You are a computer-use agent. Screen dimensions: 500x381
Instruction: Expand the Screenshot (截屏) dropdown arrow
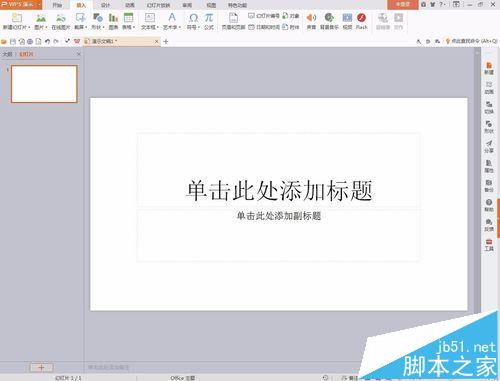click(x=86, y=27)
